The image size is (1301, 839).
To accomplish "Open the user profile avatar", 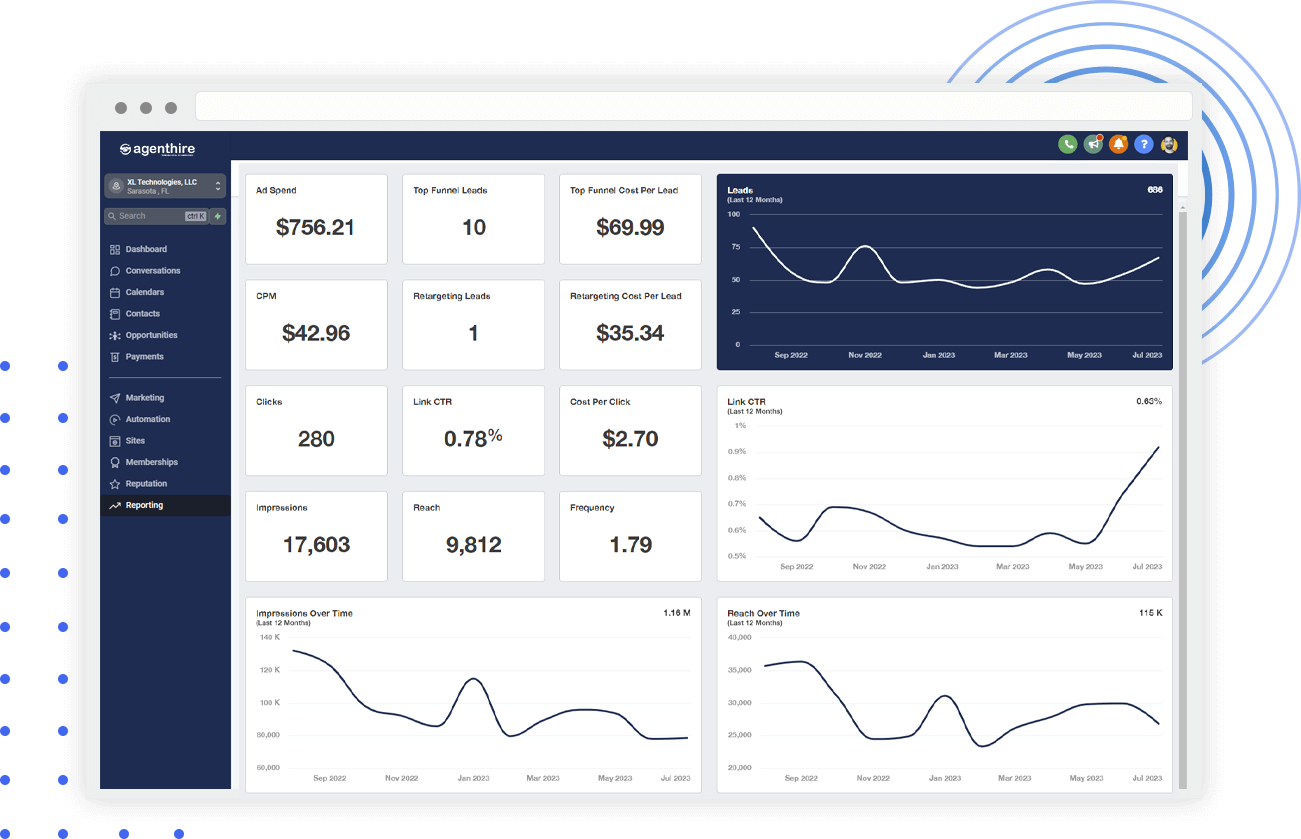I will 1169,145.
